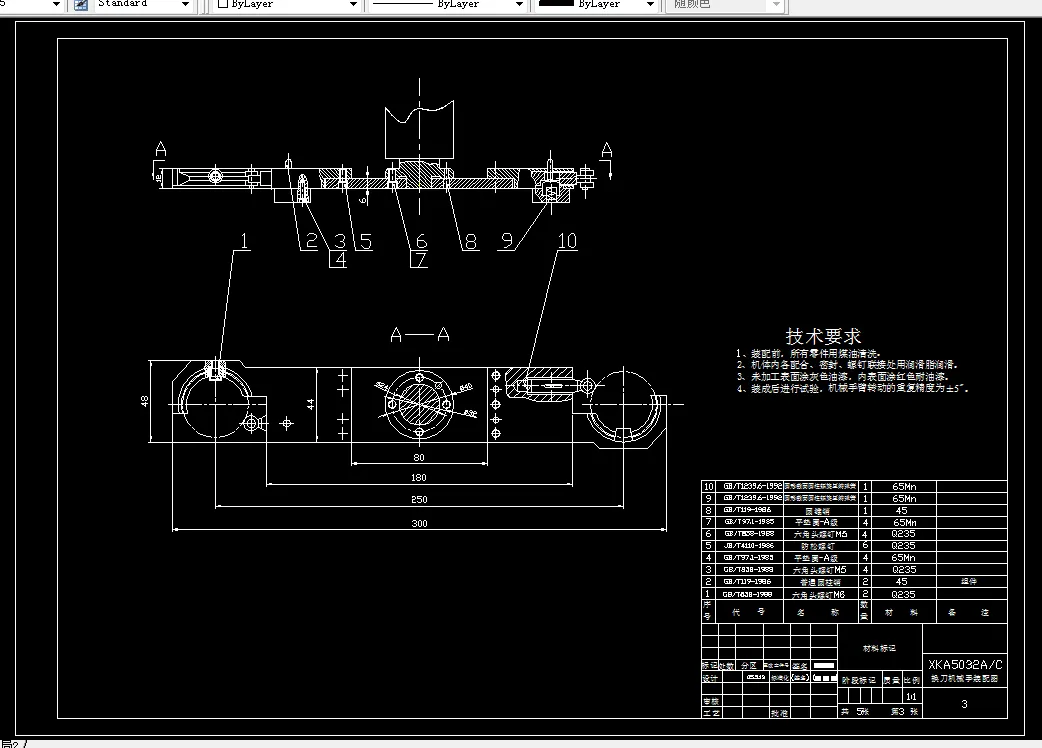Expand the Standard style dropdown

(185, 5)
